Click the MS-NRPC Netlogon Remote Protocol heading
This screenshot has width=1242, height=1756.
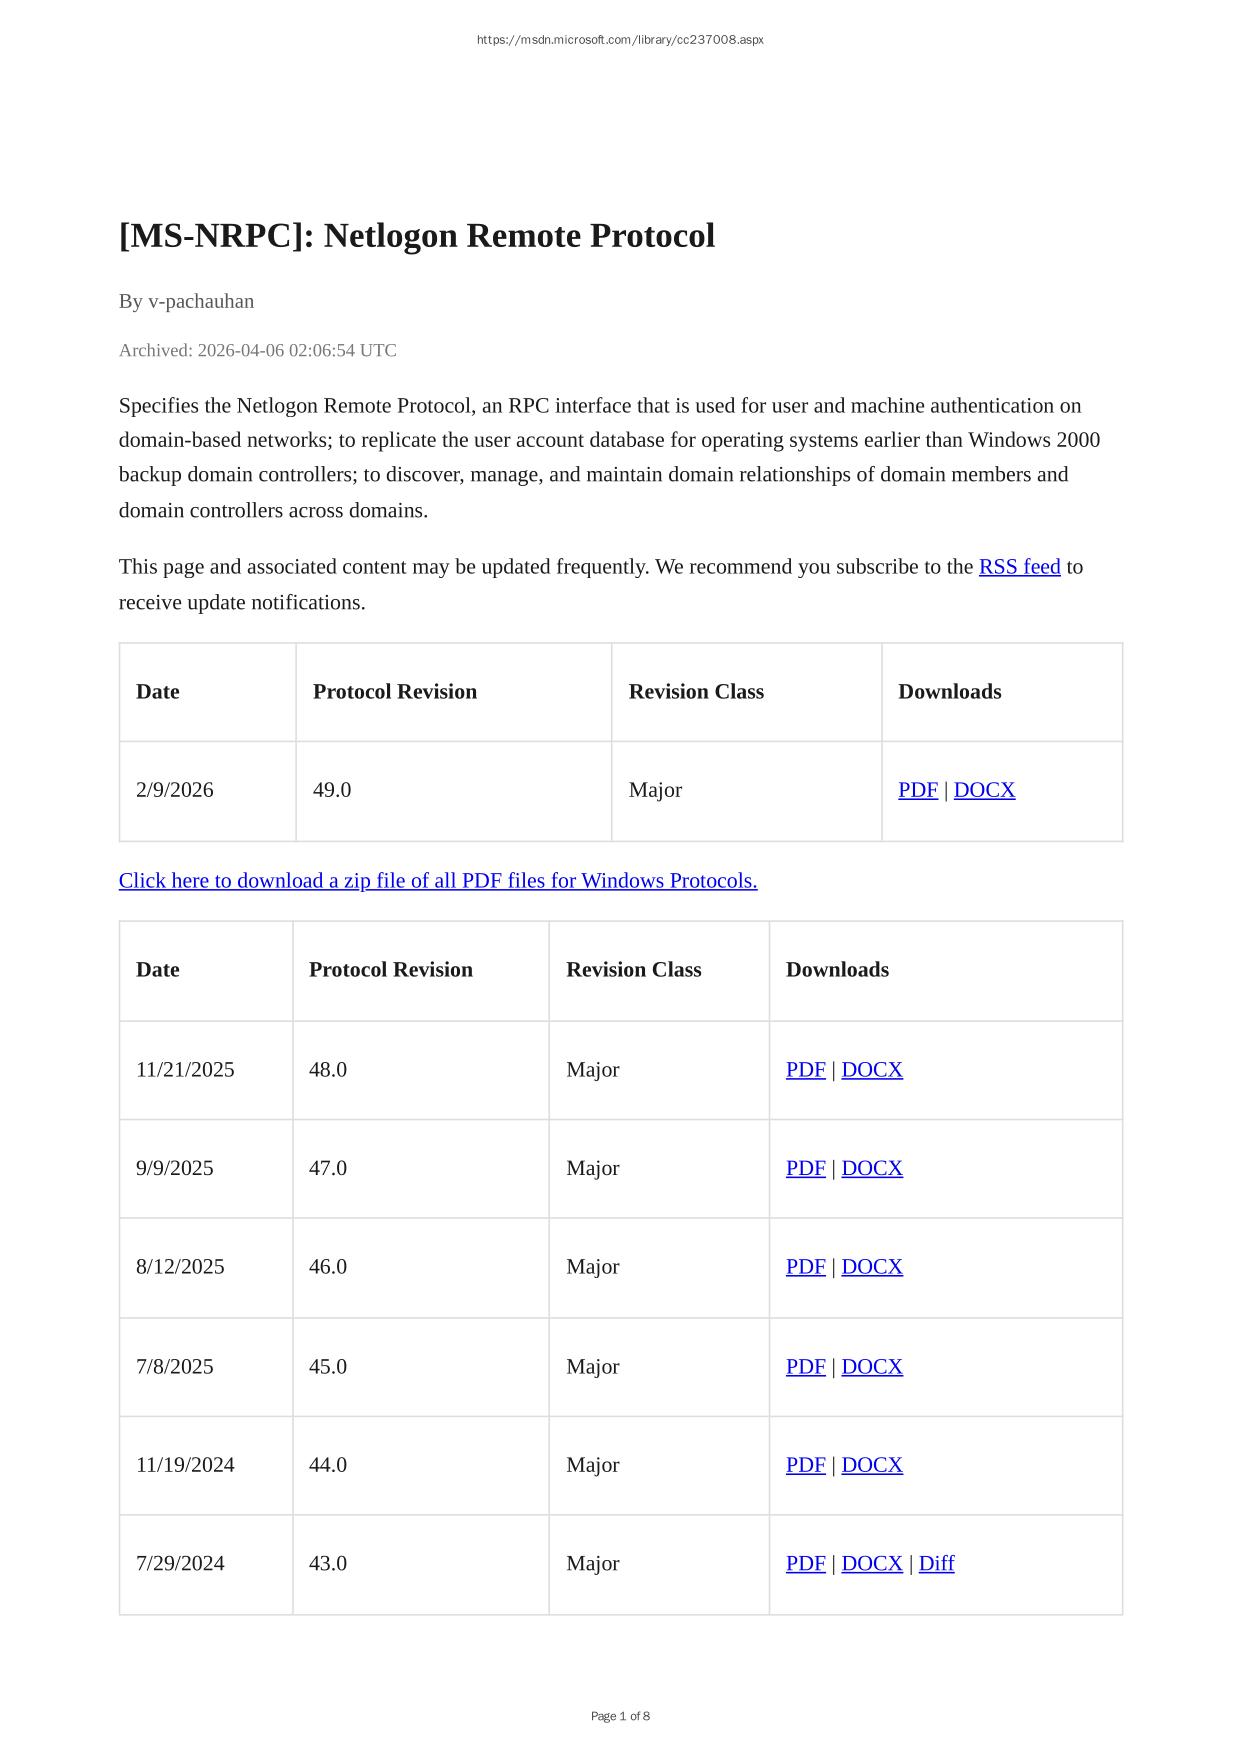(x=417, y=236)
